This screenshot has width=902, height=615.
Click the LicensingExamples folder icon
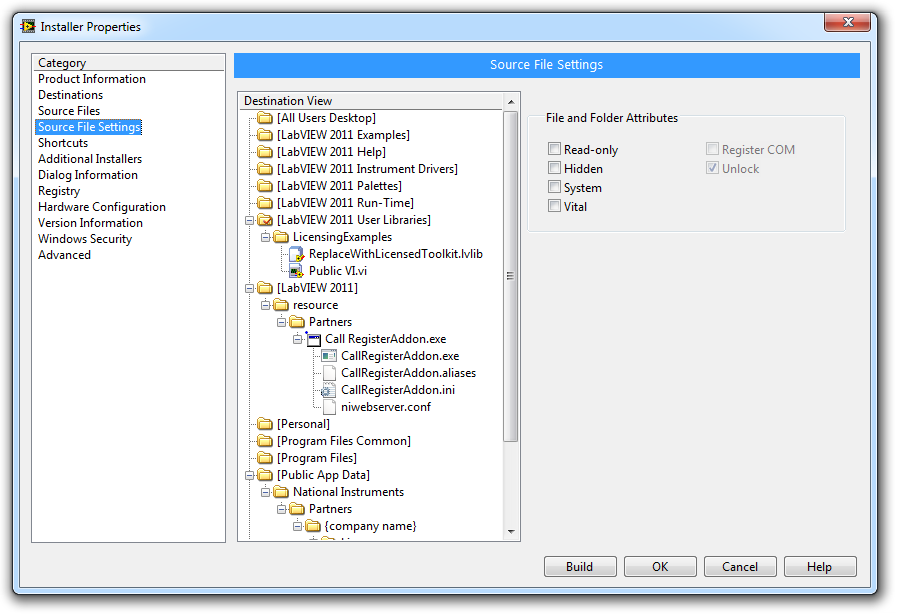(281, 237)
